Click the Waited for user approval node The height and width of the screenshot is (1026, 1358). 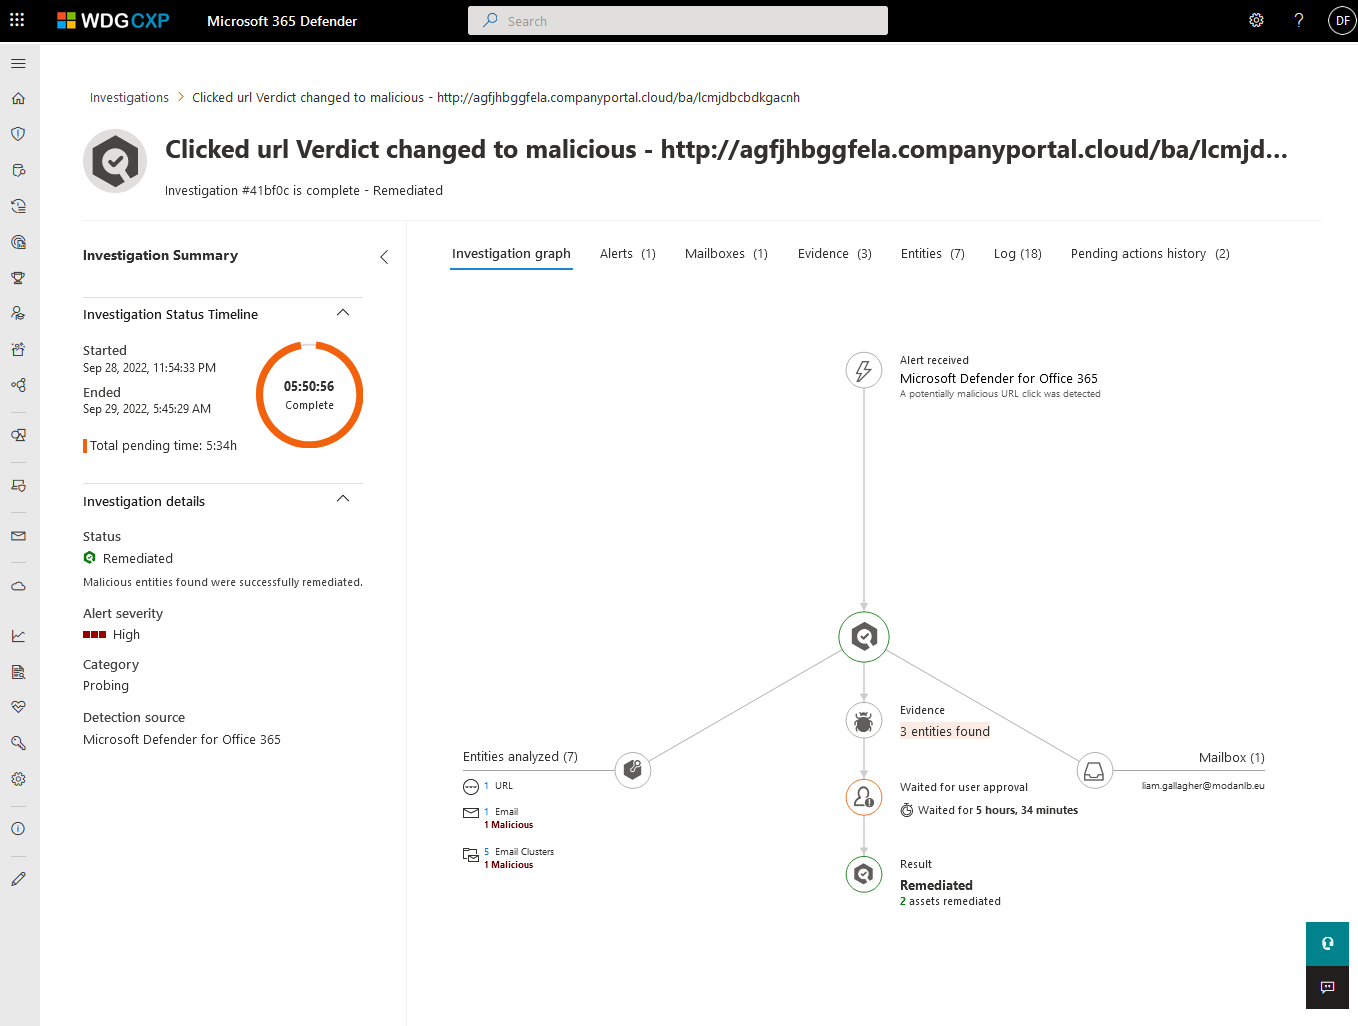coord(864,797)
